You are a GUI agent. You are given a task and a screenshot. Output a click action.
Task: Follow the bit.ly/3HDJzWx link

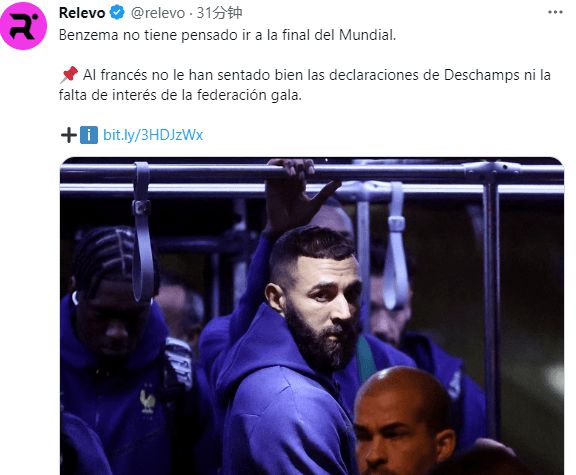[x=153, y=135]
